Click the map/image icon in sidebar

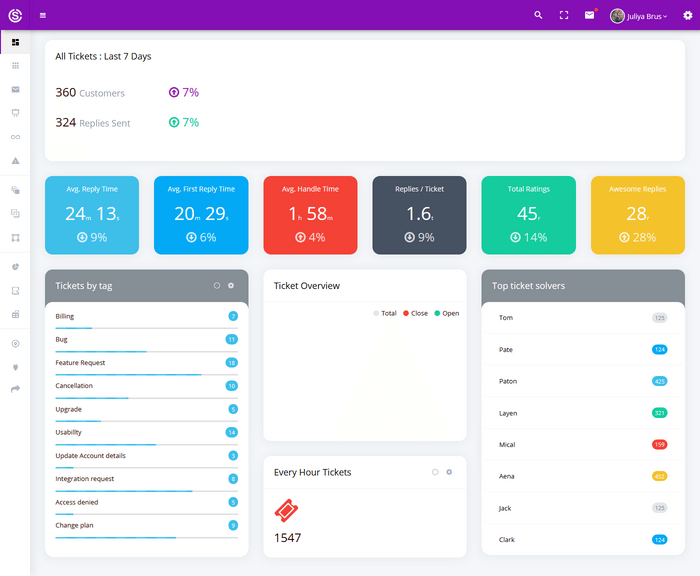tap(16, 291)
